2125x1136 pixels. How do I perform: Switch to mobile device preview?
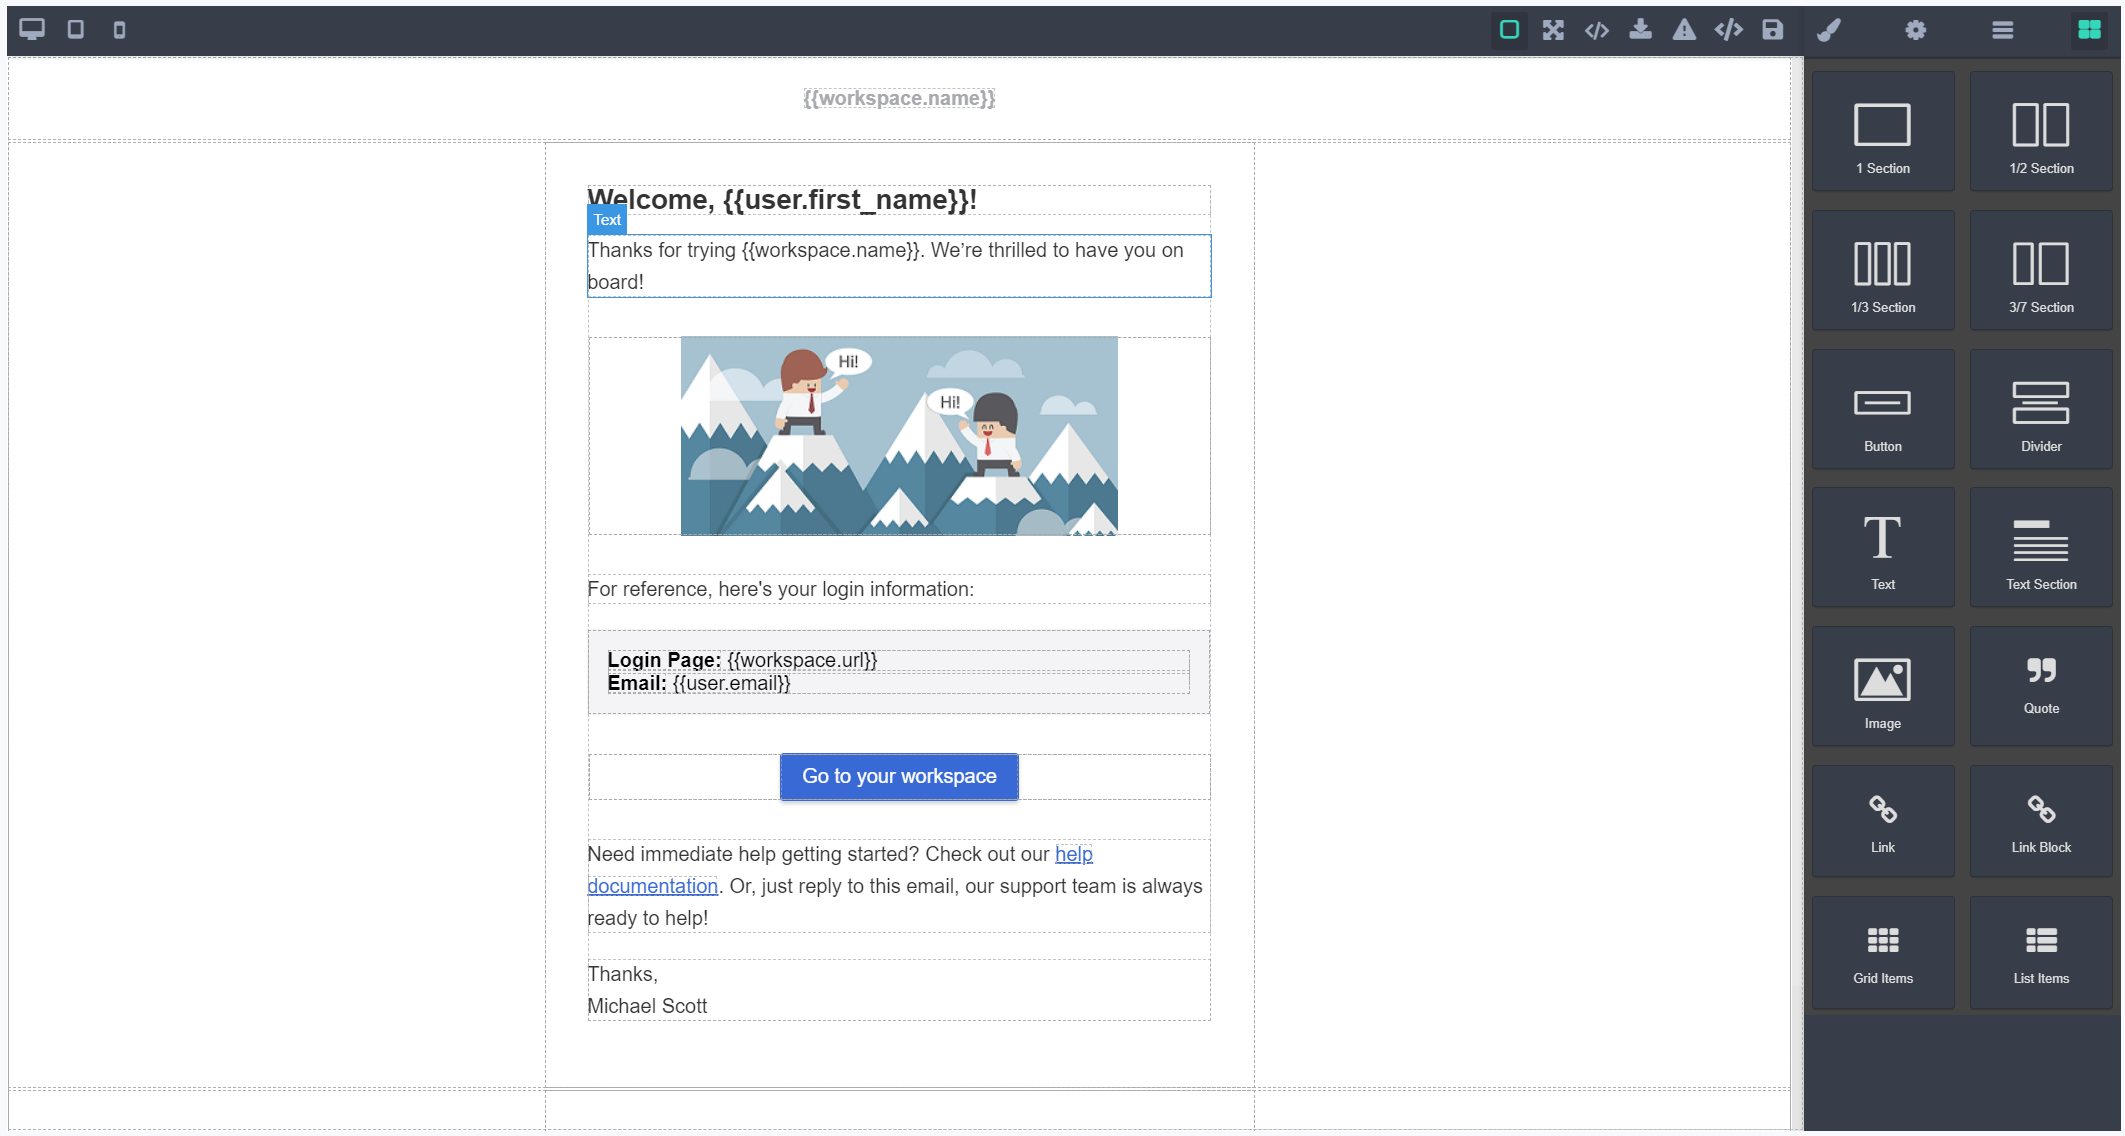pyautogui.click(x=119, y=30)
